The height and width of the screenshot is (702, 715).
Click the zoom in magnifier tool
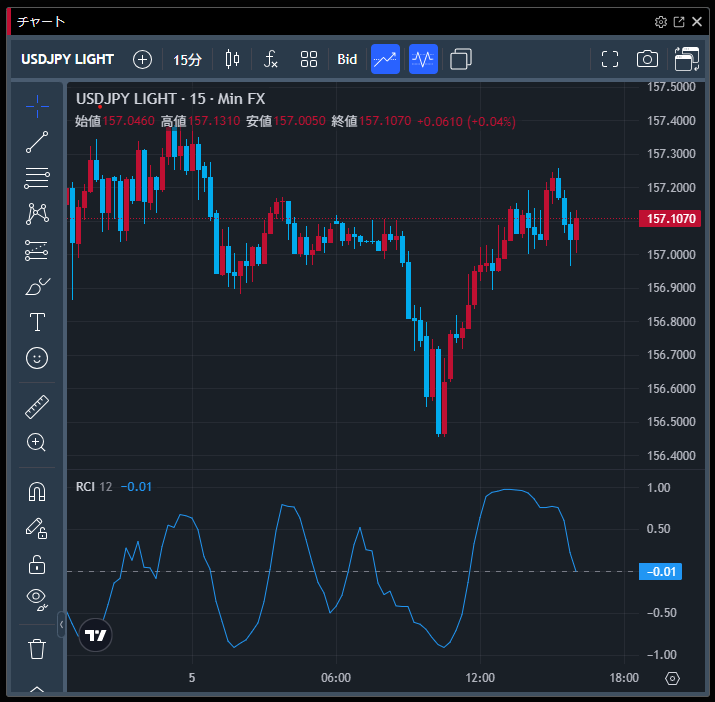click(37, 442)
